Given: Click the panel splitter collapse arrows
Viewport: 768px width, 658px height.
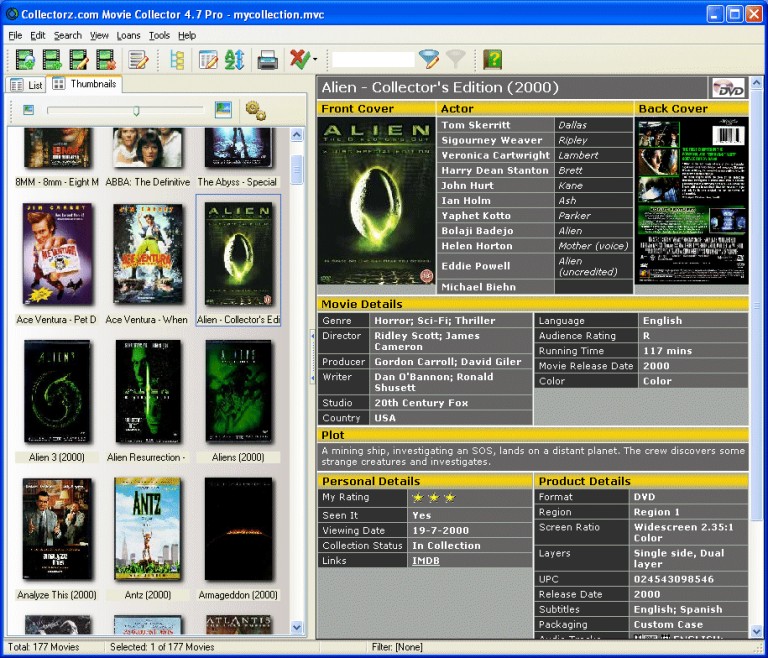Looking at the screenshot, I should click(x=312, y=358).
